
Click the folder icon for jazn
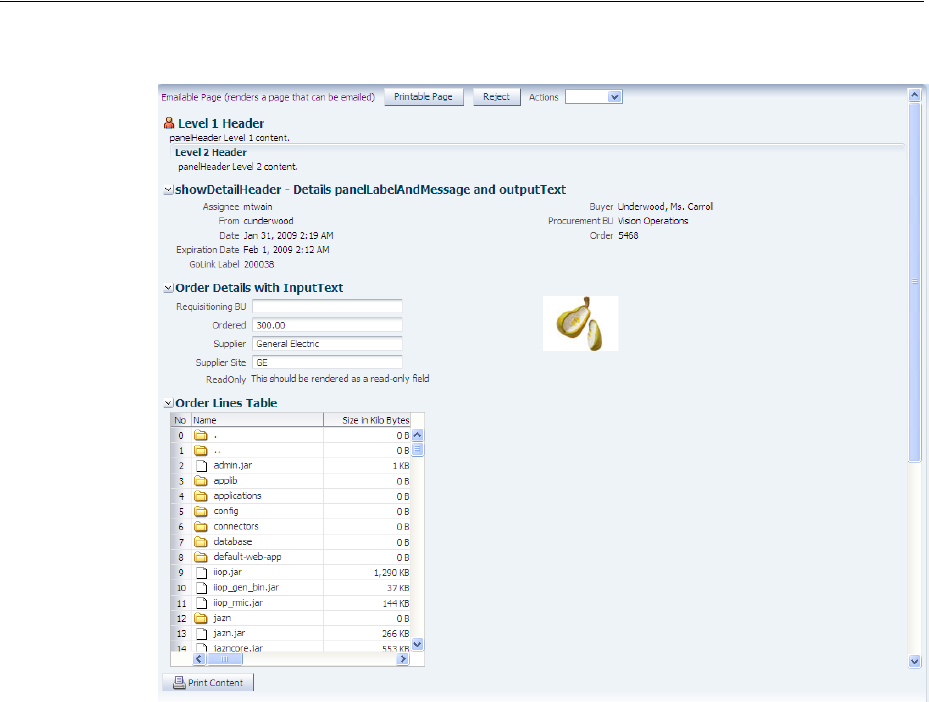(201, 618)
